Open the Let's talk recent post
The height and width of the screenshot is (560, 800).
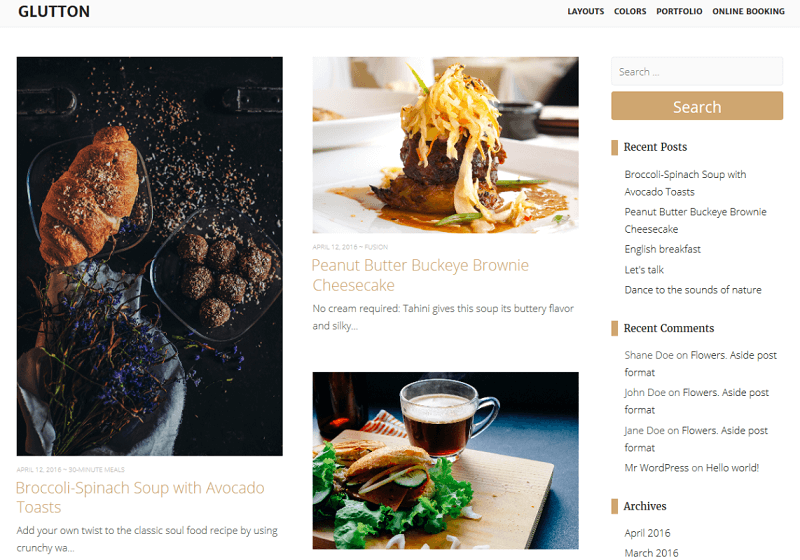(644, 269)
